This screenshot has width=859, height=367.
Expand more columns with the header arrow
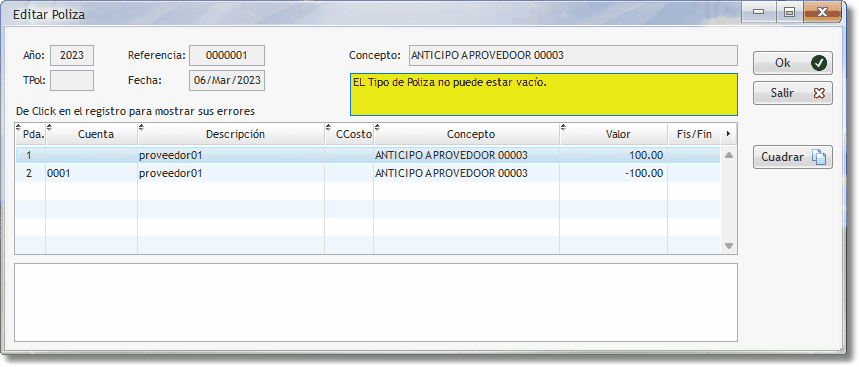728,134
